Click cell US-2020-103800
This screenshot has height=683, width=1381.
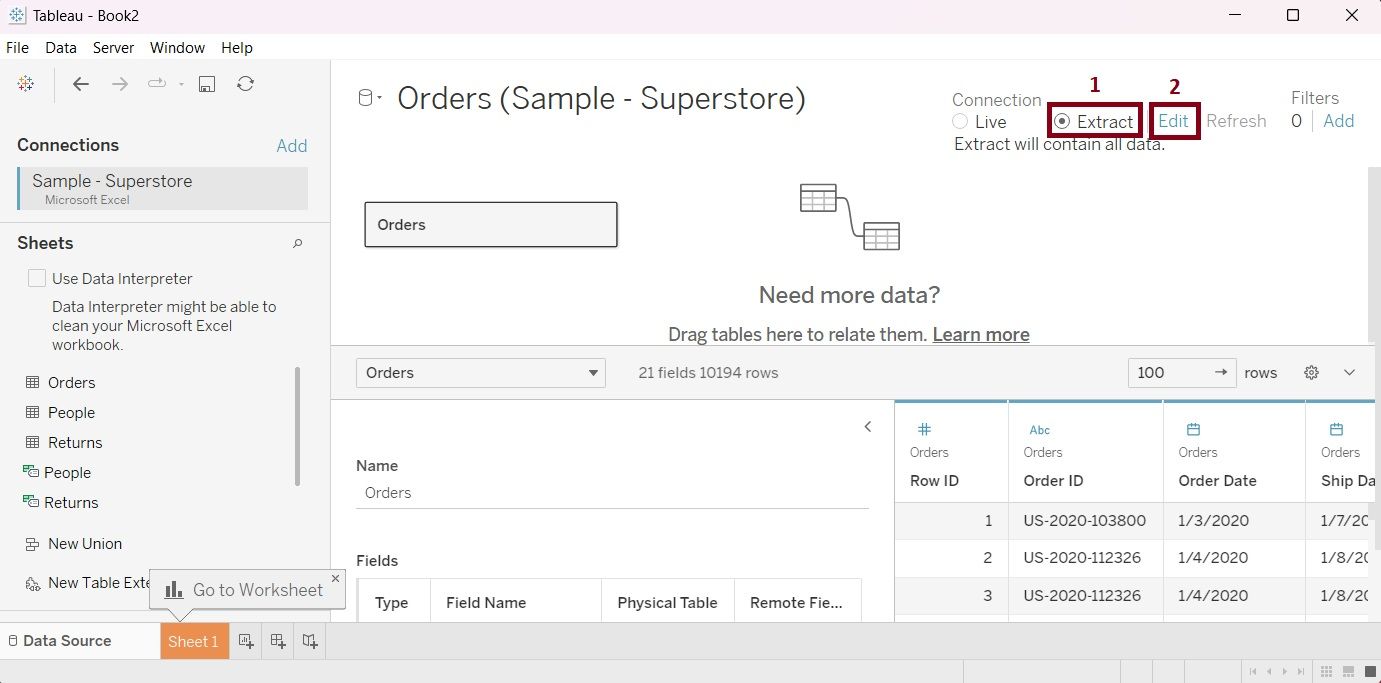pyautogui.click(x=1085, y=521)
